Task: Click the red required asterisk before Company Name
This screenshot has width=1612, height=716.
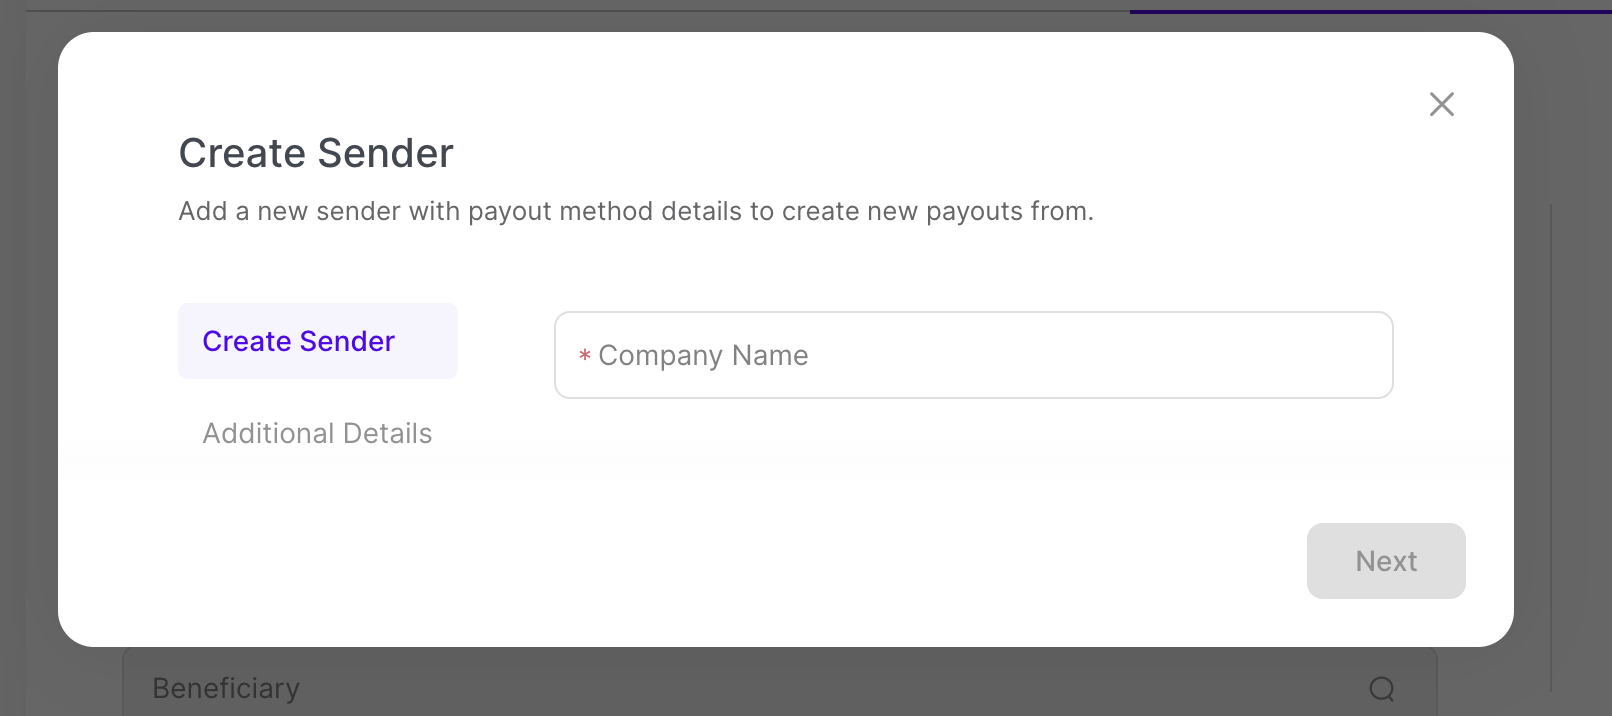Action: (x=585, y=356)
